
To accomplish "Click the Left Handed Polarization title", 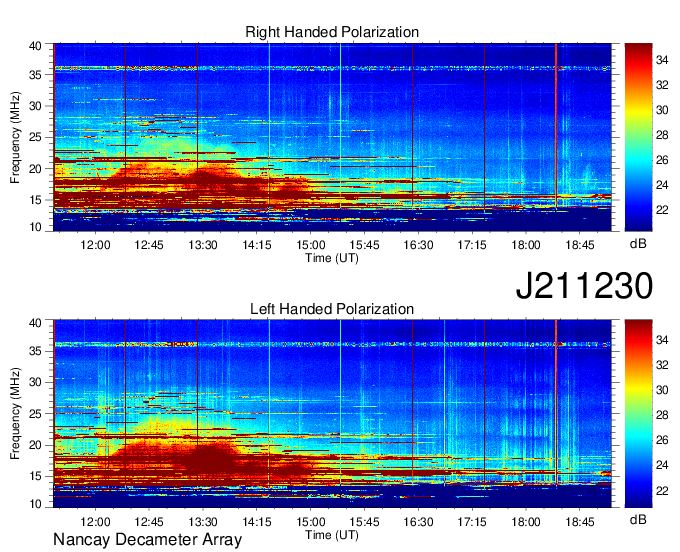I will coord(332,309).
